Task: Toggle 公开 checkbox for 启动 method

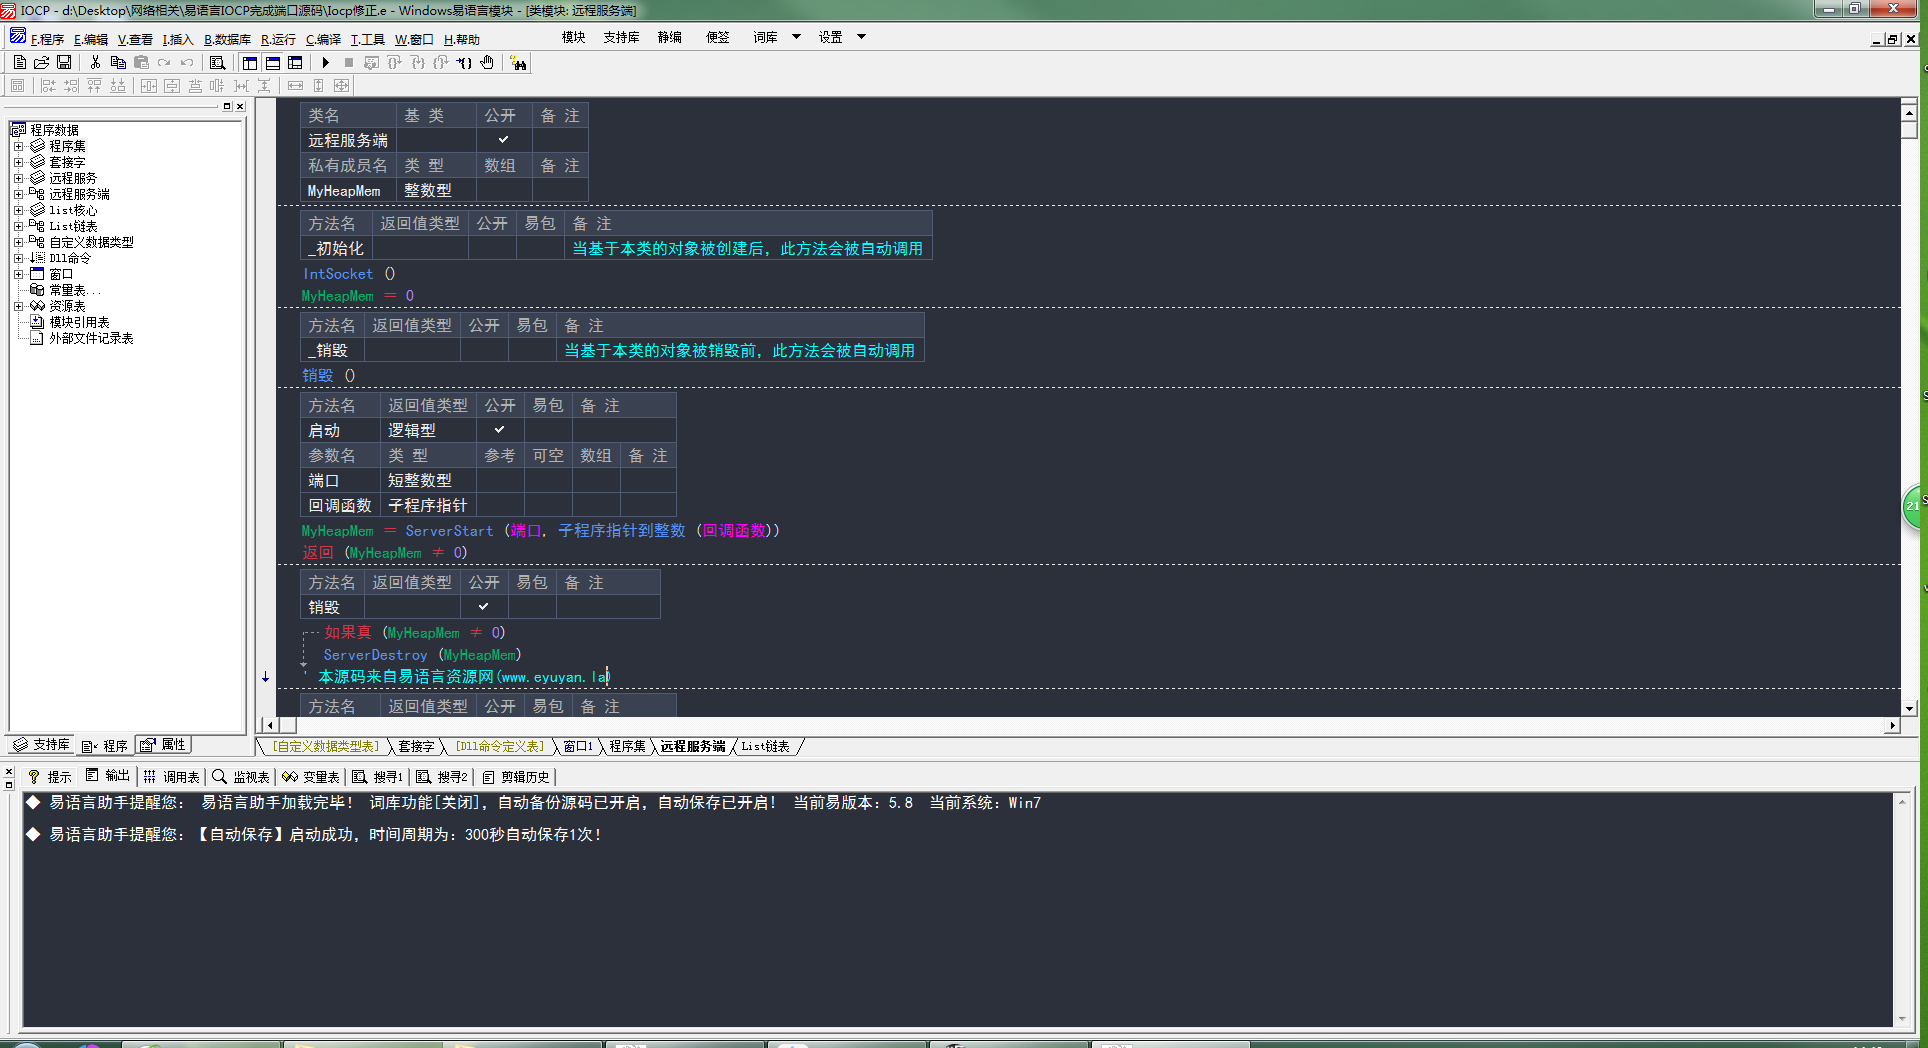Action: click(500, 430)
